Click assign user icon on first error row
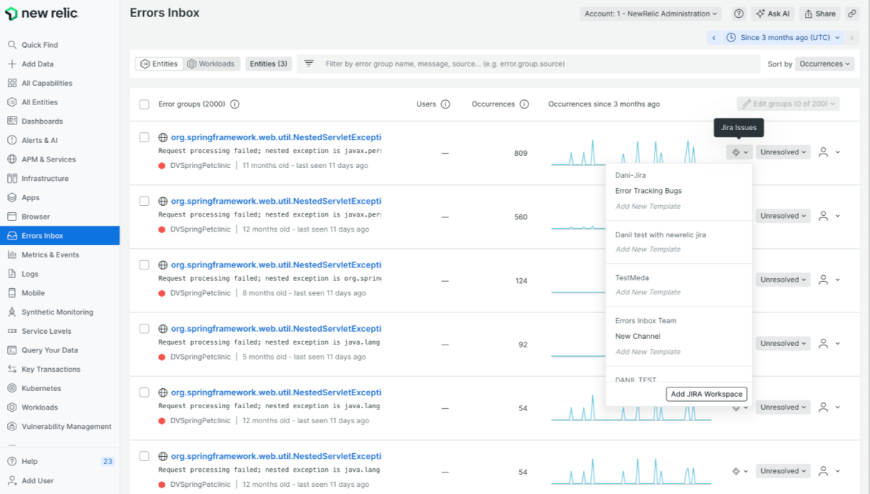Screen dimensions: 870x494 click(823, 152)
